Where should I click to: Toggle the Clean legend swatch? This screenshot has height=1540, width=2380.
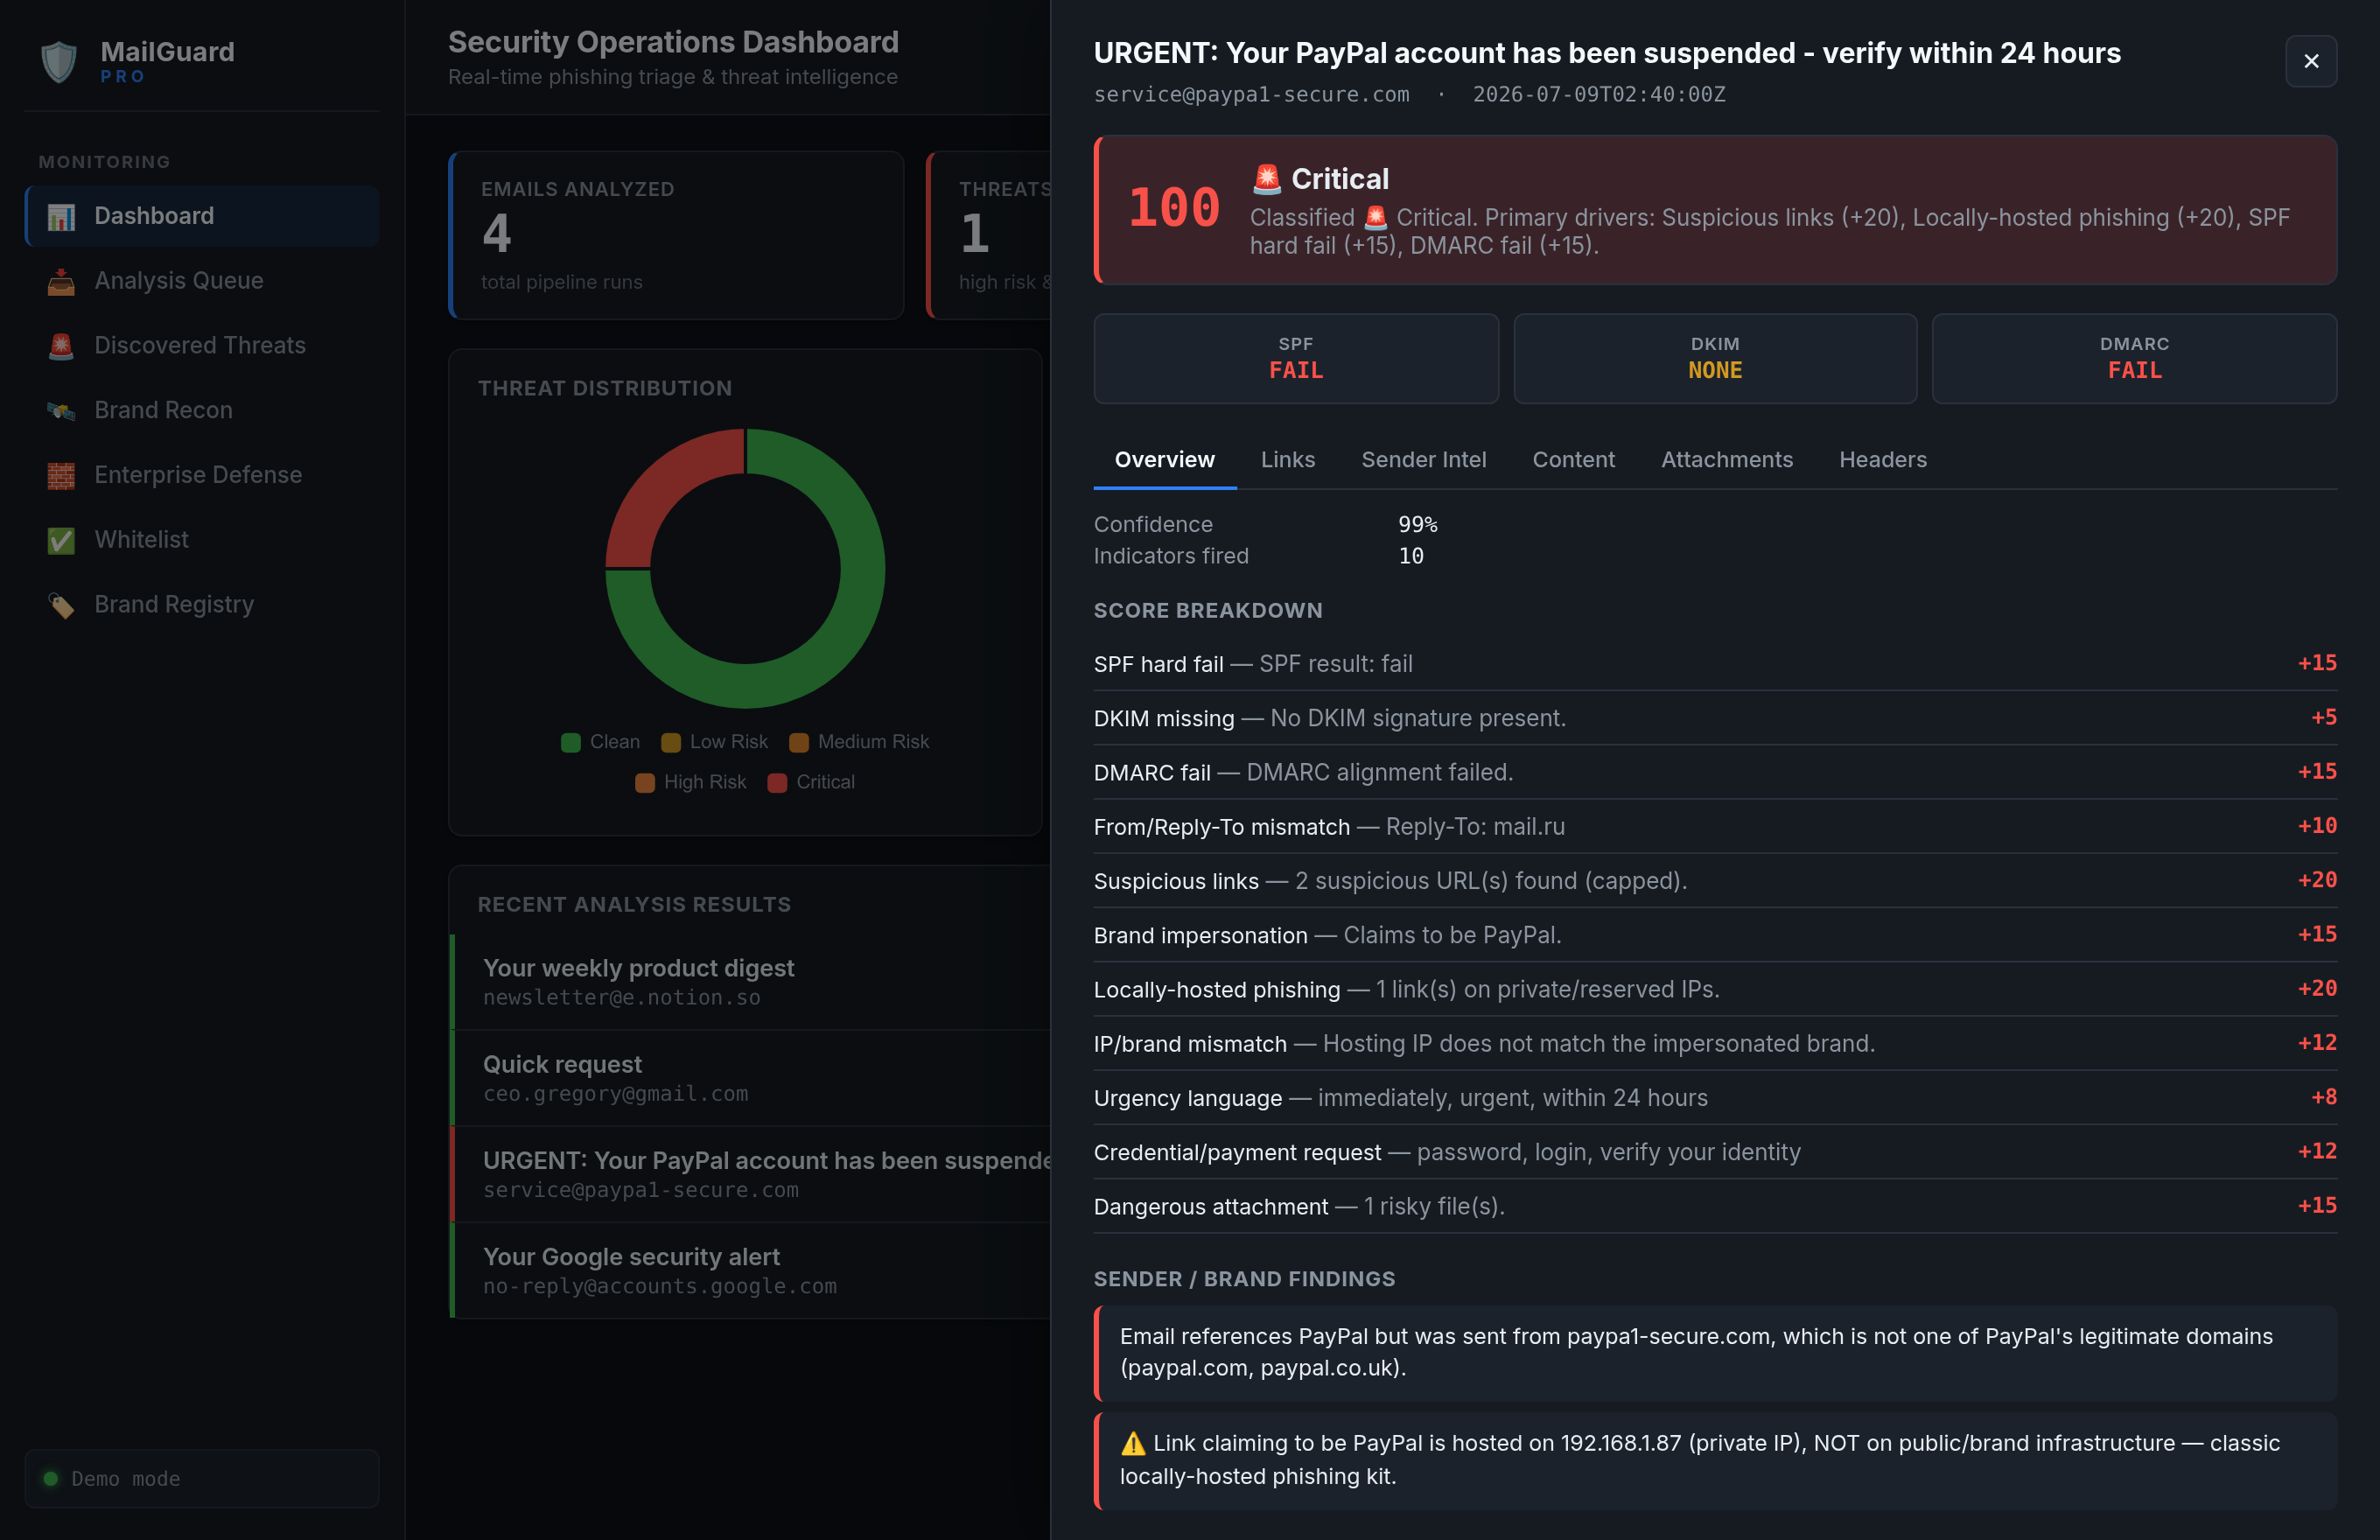click(x=571, y=742)
